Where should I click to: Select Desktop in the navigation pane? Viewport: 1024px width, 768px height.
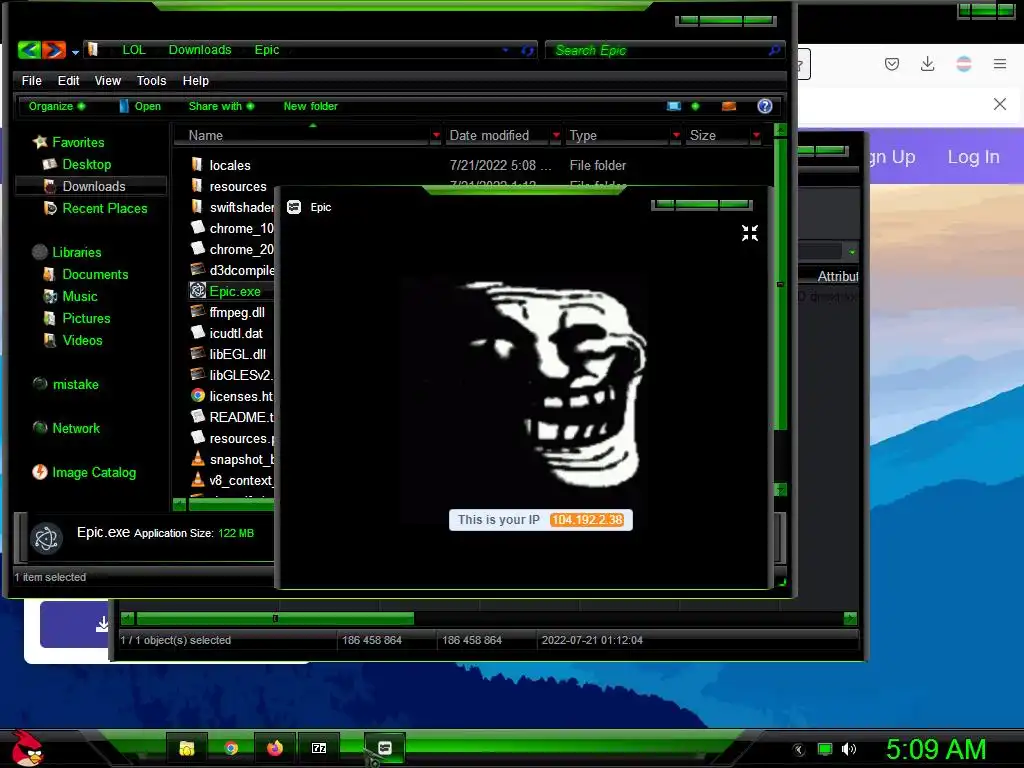pos(86,164)
